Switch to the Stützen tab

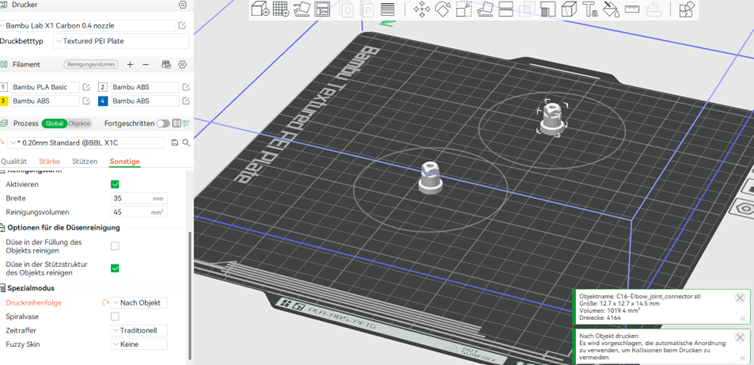[x=85, y=162]
